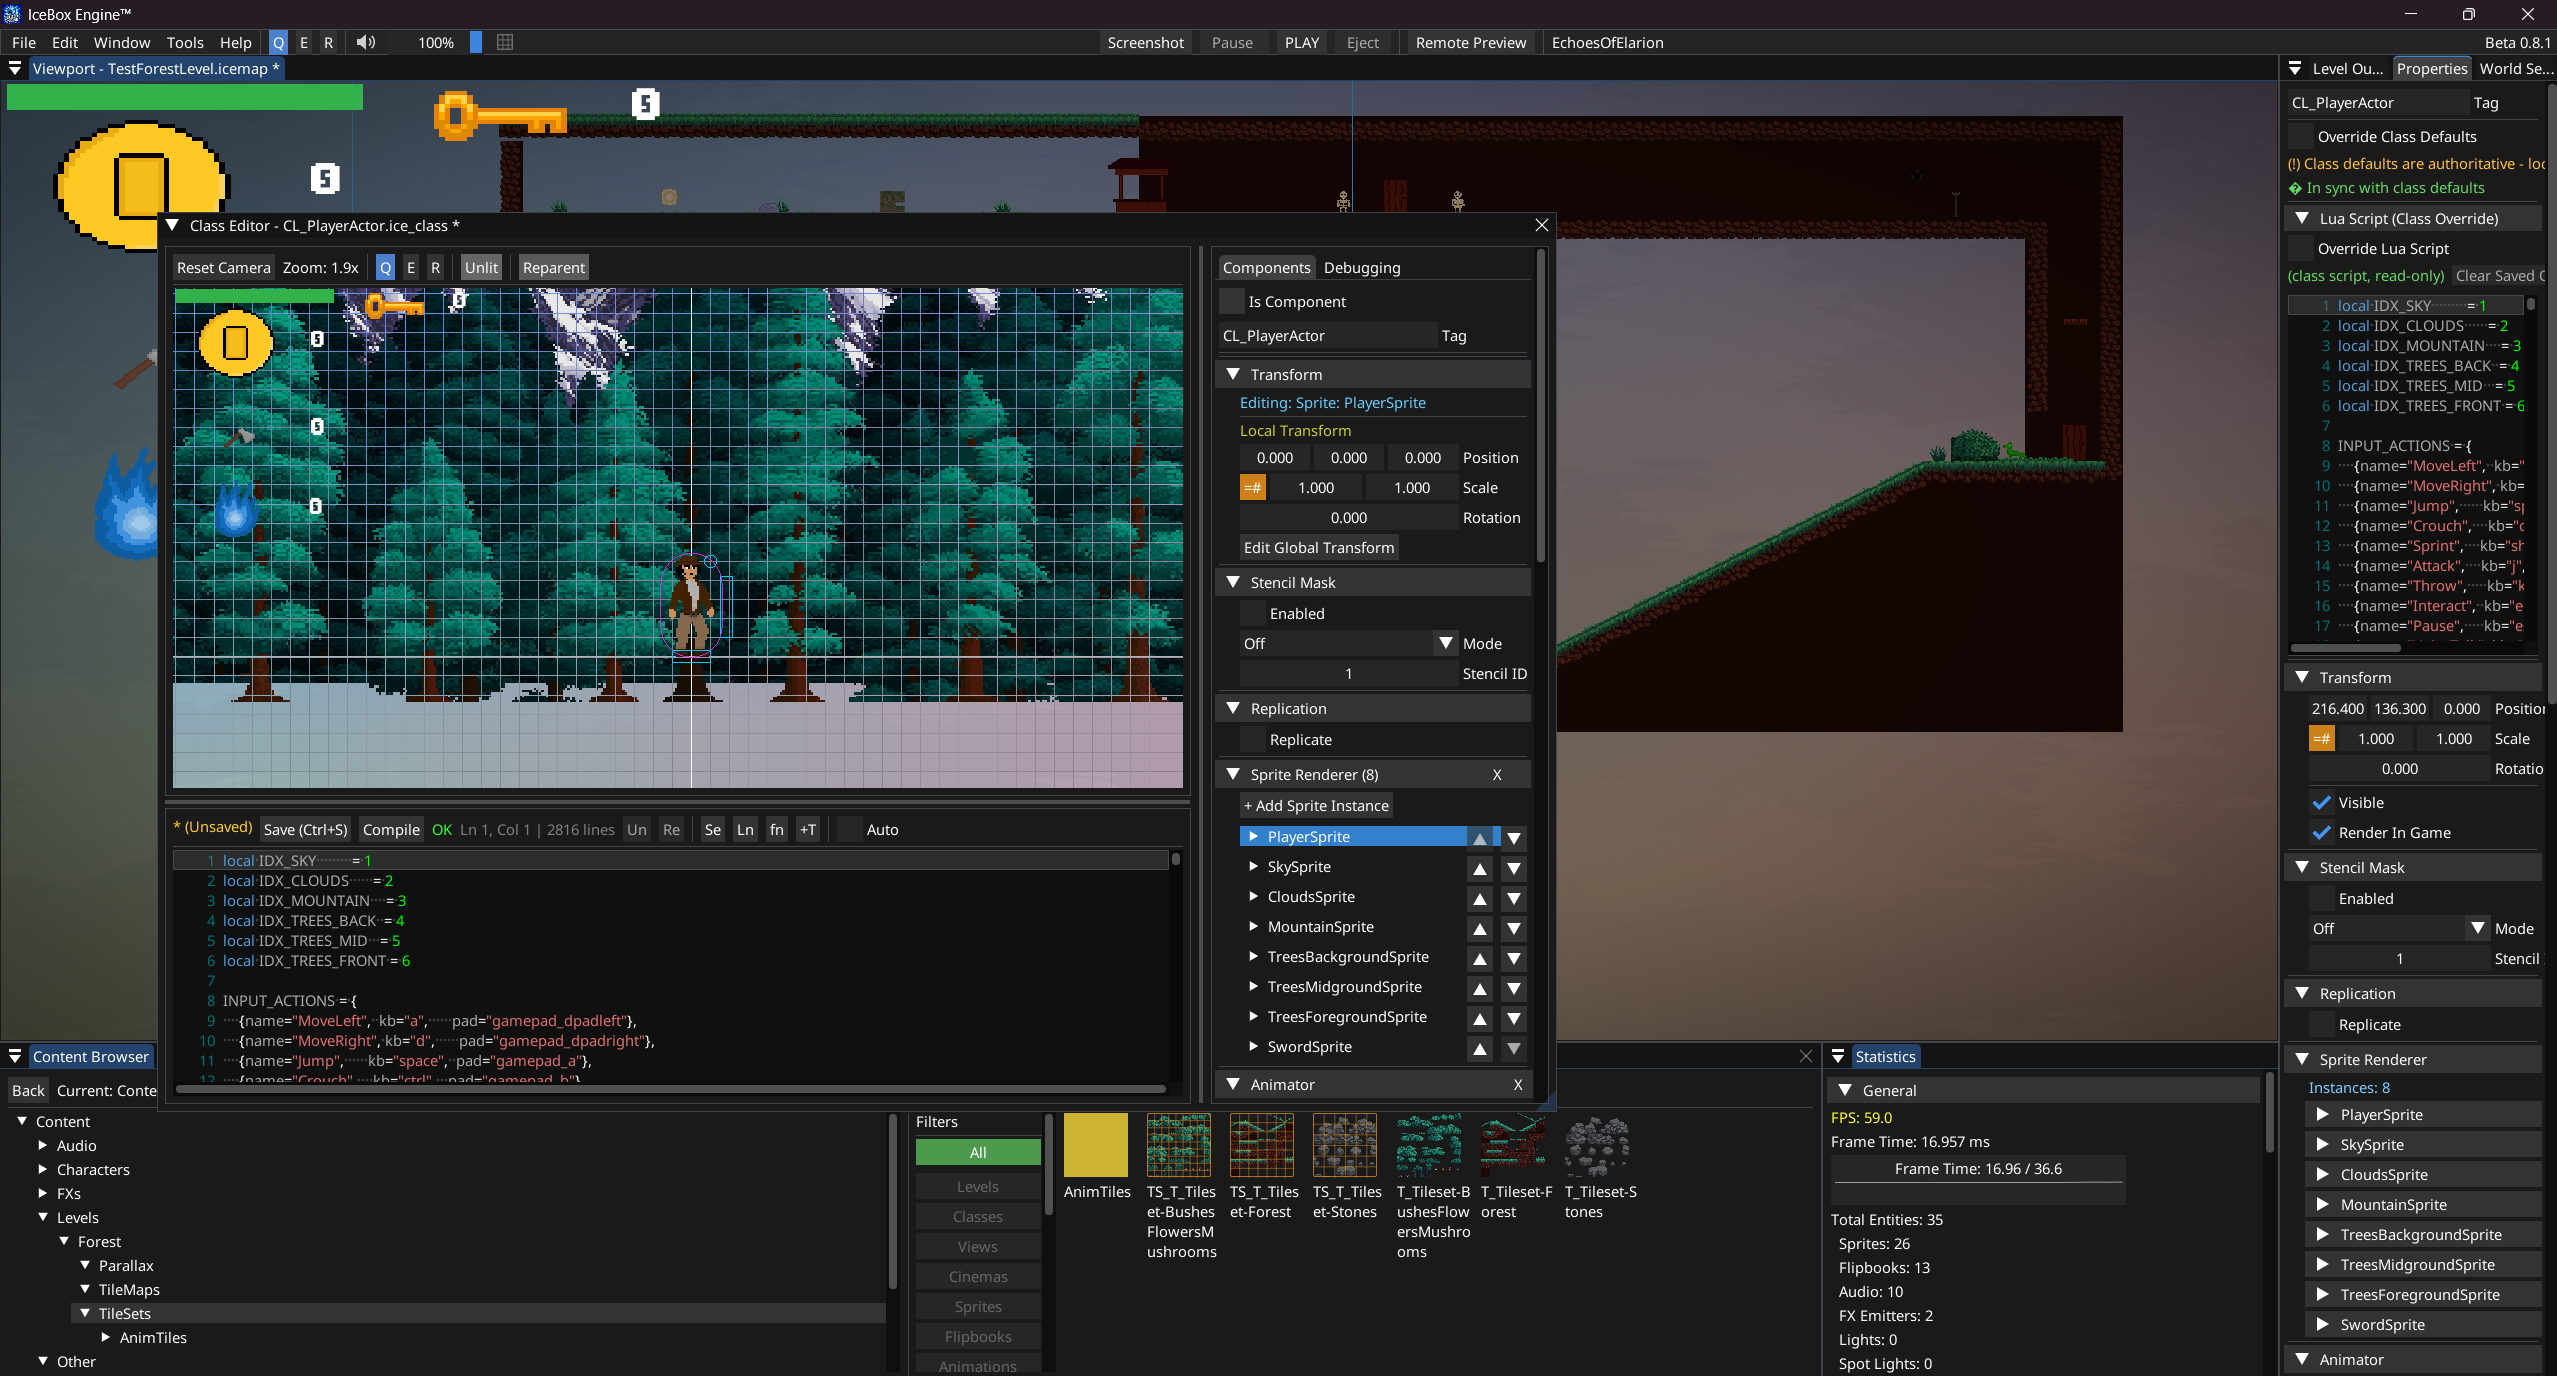The width and height of the screenshot is (2557, 1376).
Task: Select the E tool in main toolbar
Action: coord(304,42)
